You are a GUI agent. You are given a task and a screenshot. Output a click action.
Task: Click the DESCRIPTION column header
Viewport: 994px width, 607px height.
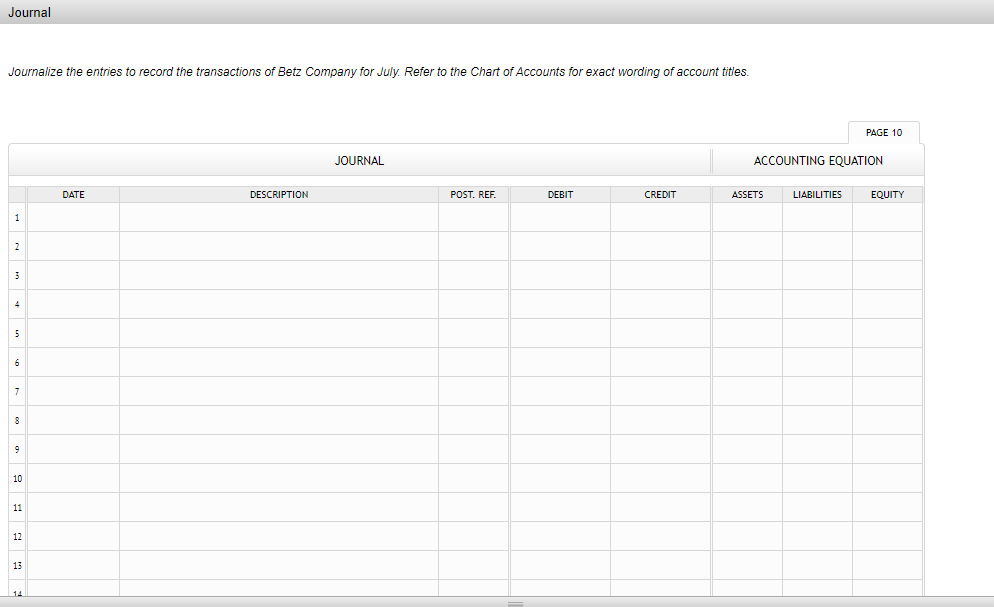pyautogui.click(x=278, y=194)
